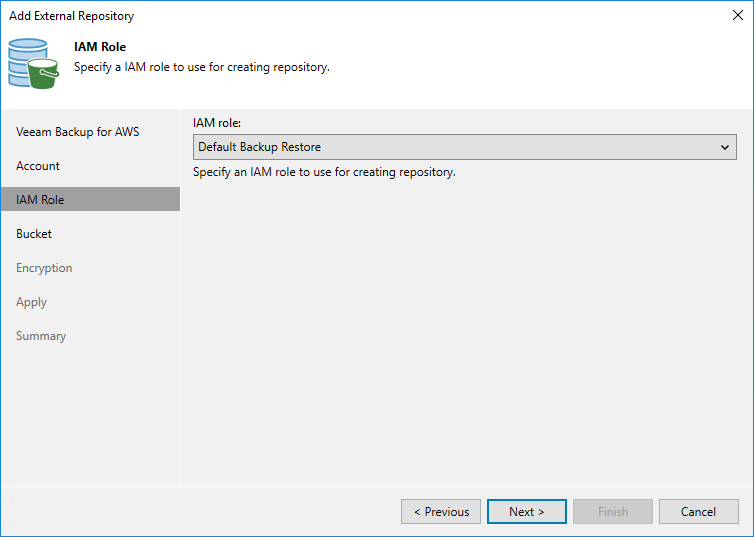
Task: Expand the Default Backup Restore dropdown arrow
Action: coord(726,147)
